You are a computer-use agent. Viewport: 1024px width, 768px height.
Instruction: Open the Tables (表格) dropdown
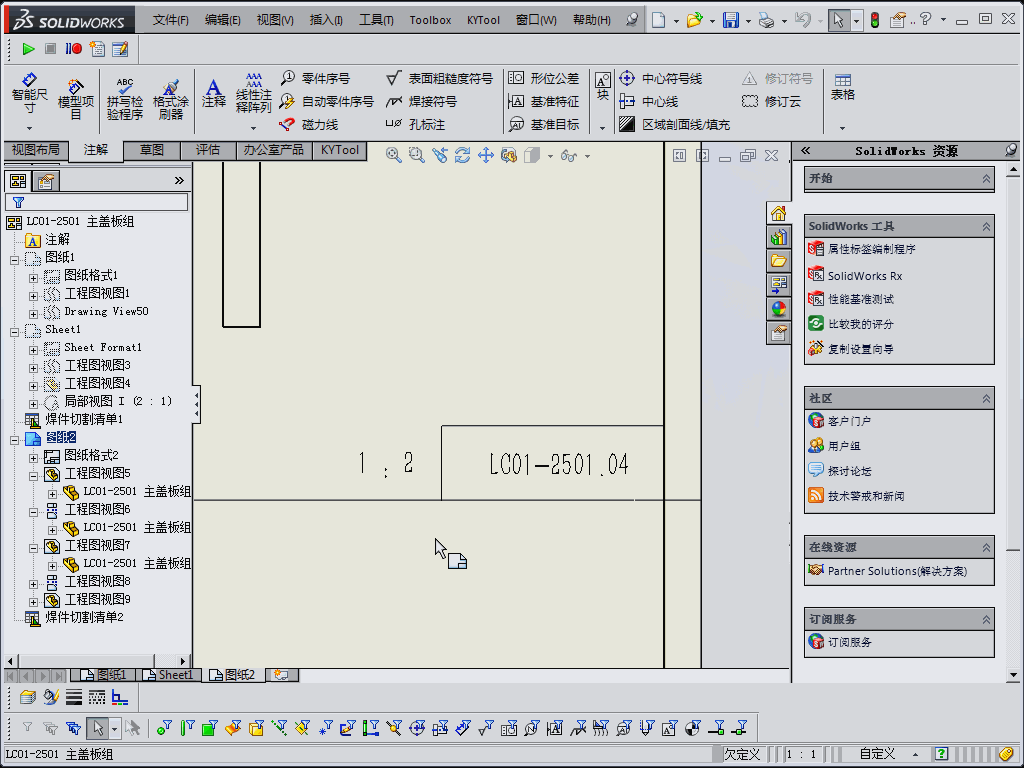click(x=842, y=128)
